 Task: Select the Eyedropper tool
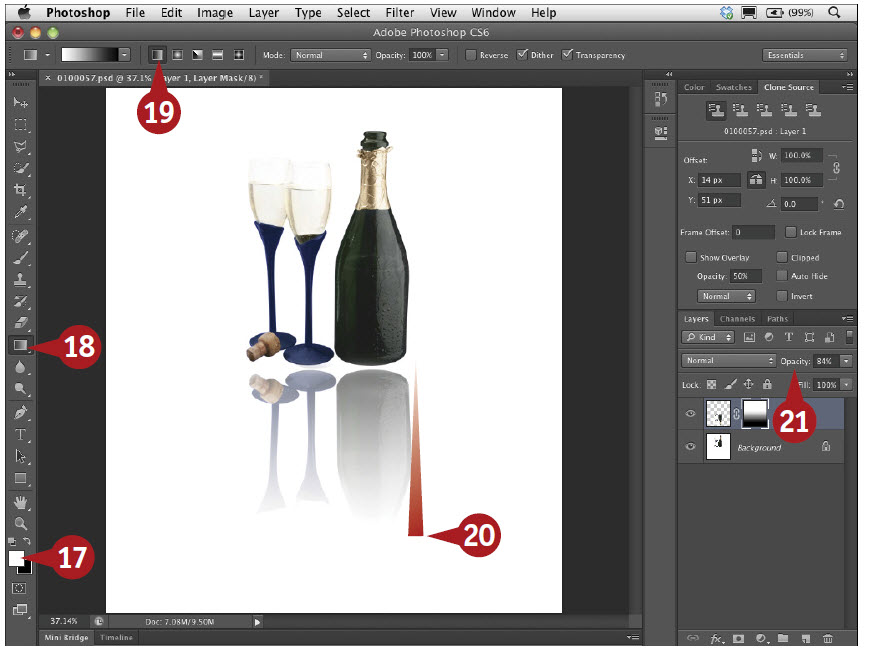coord(21,212)
